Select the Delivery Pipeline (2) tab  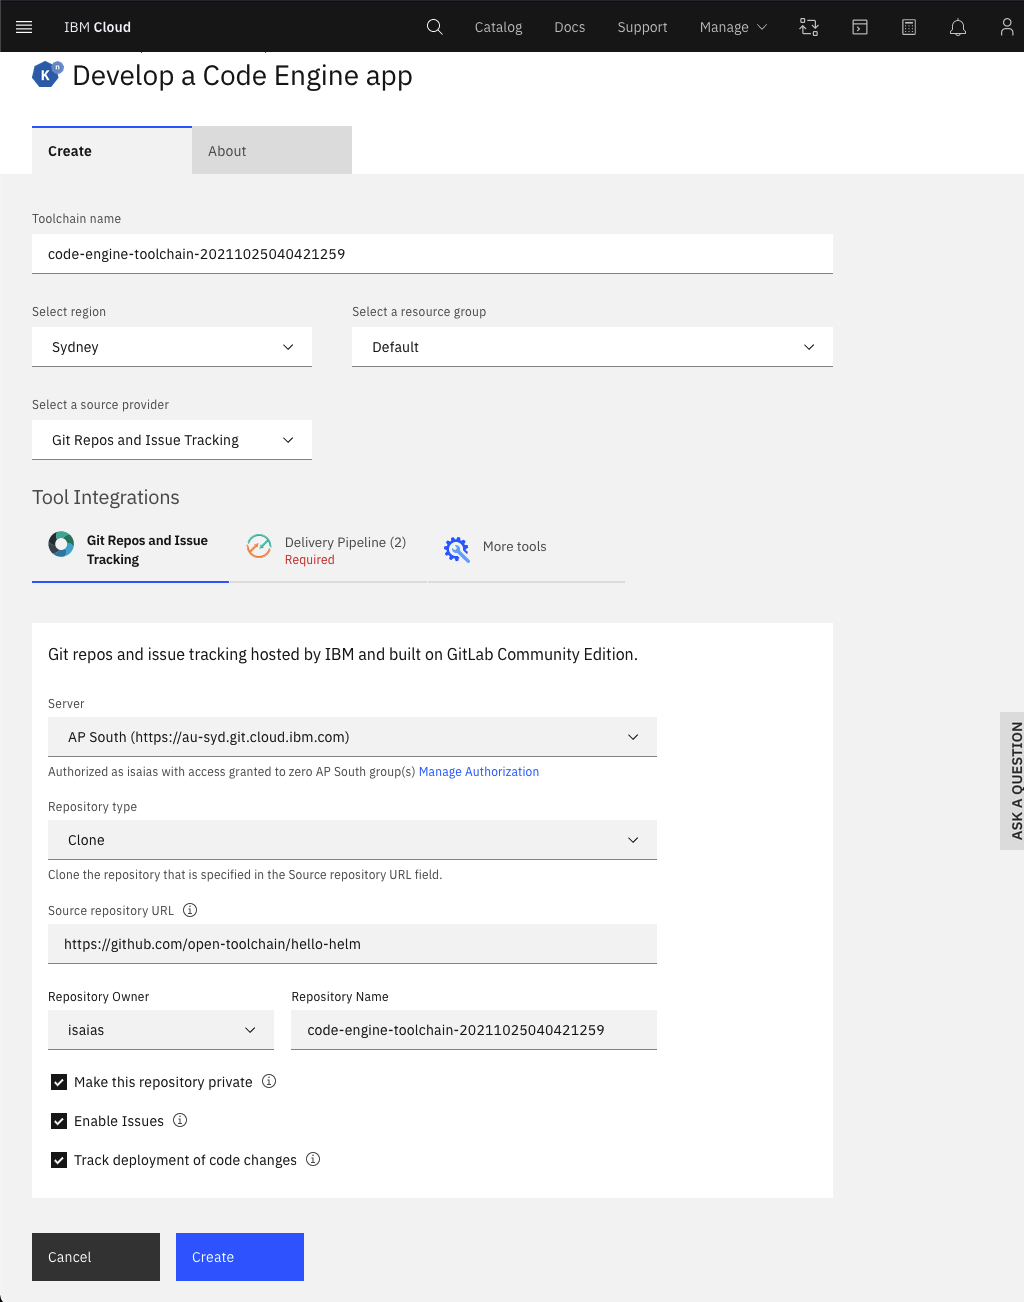(x=328, y=550)
